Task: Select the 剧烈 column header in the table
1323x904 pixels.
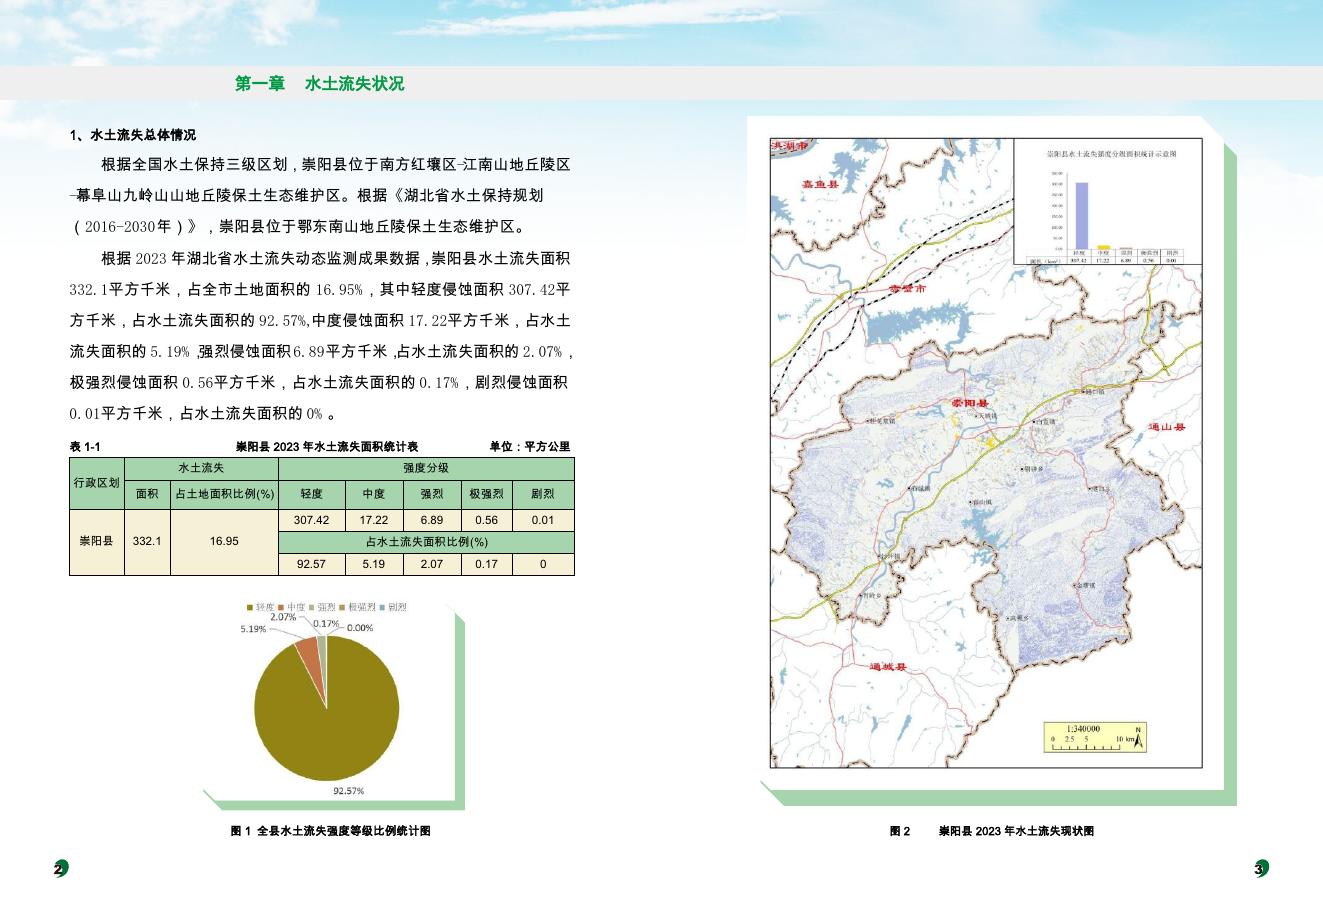Action: (x=543, y=494)
